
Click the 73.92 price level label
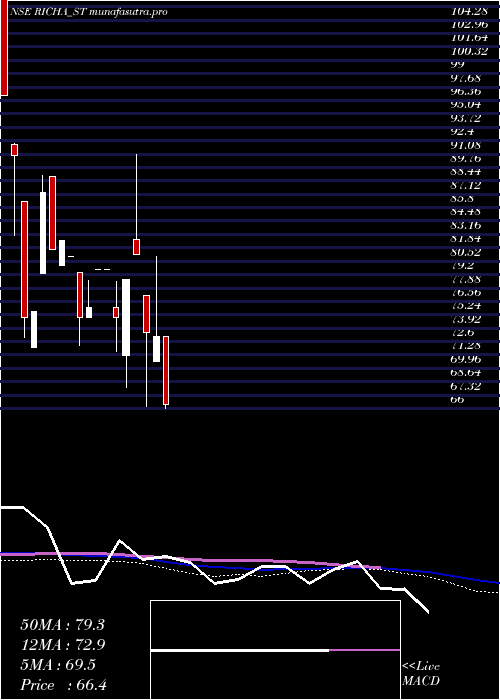point(466,319)
